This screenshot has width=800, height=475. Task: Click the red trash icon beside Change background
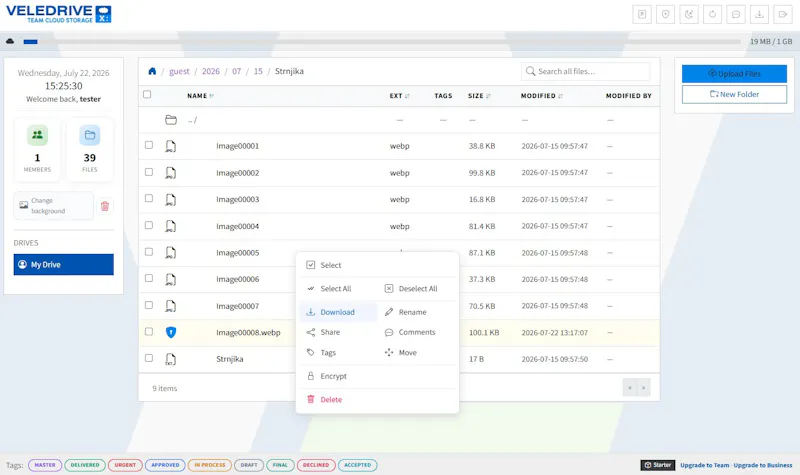point(105,206)
